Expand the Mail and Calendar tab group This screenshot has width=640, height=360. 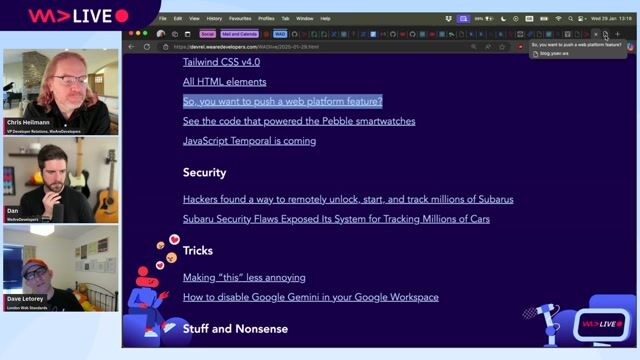240,34
